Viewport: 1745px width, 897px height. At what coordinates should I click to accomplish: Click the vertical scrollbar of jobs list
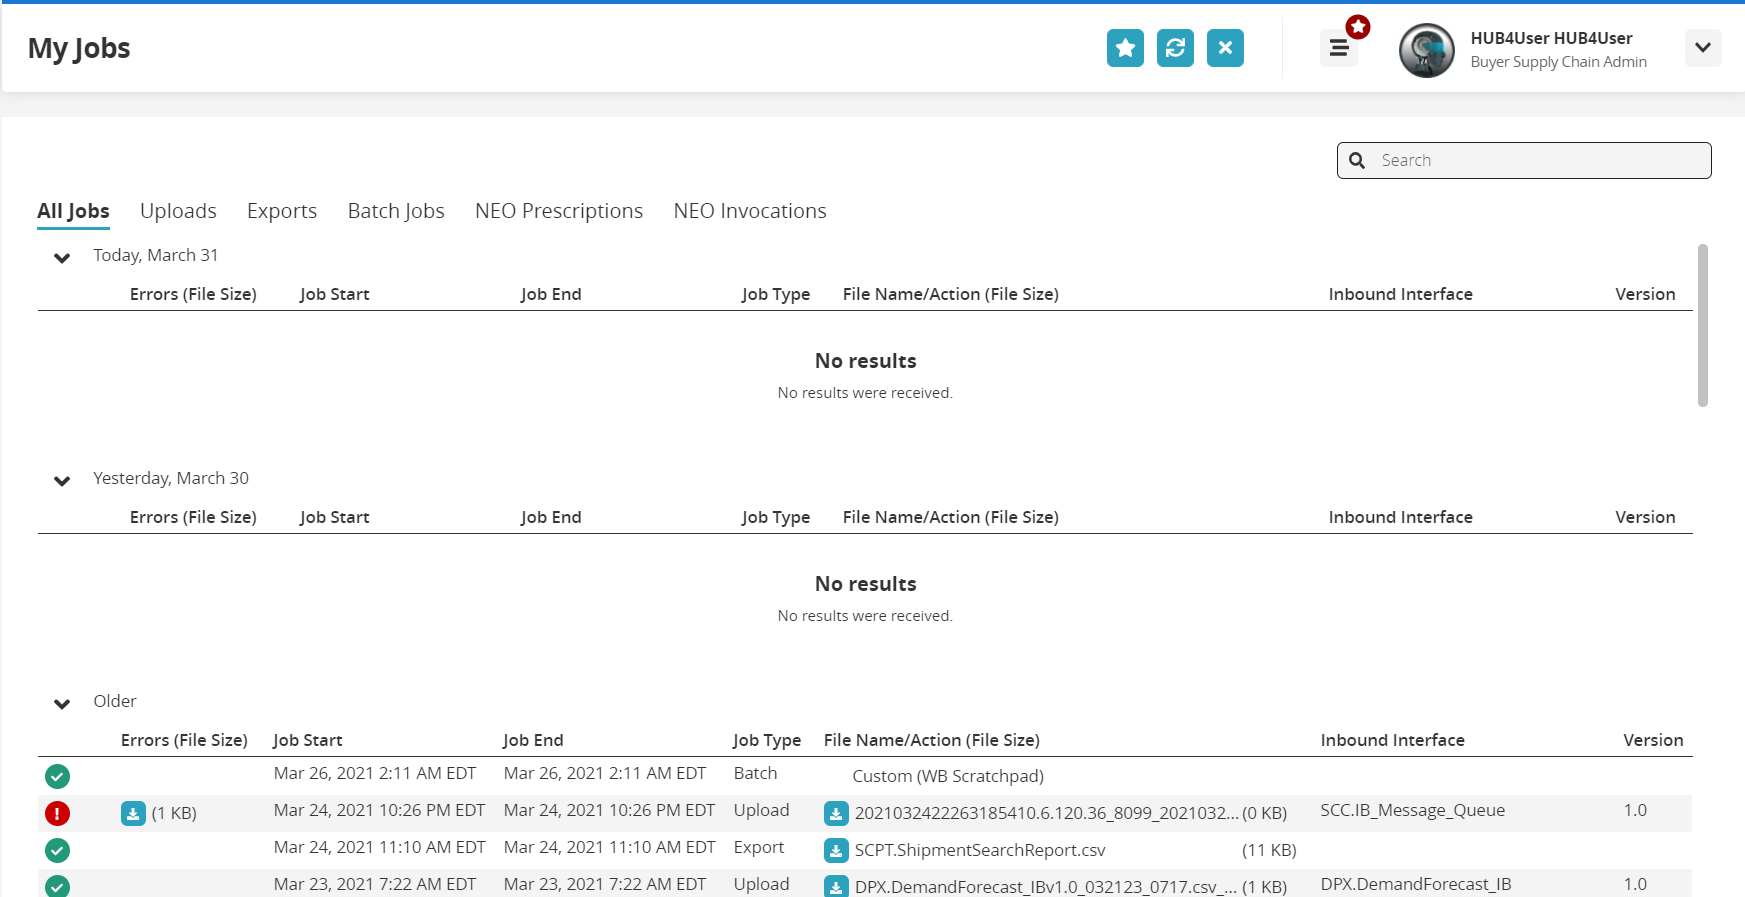1702,325
